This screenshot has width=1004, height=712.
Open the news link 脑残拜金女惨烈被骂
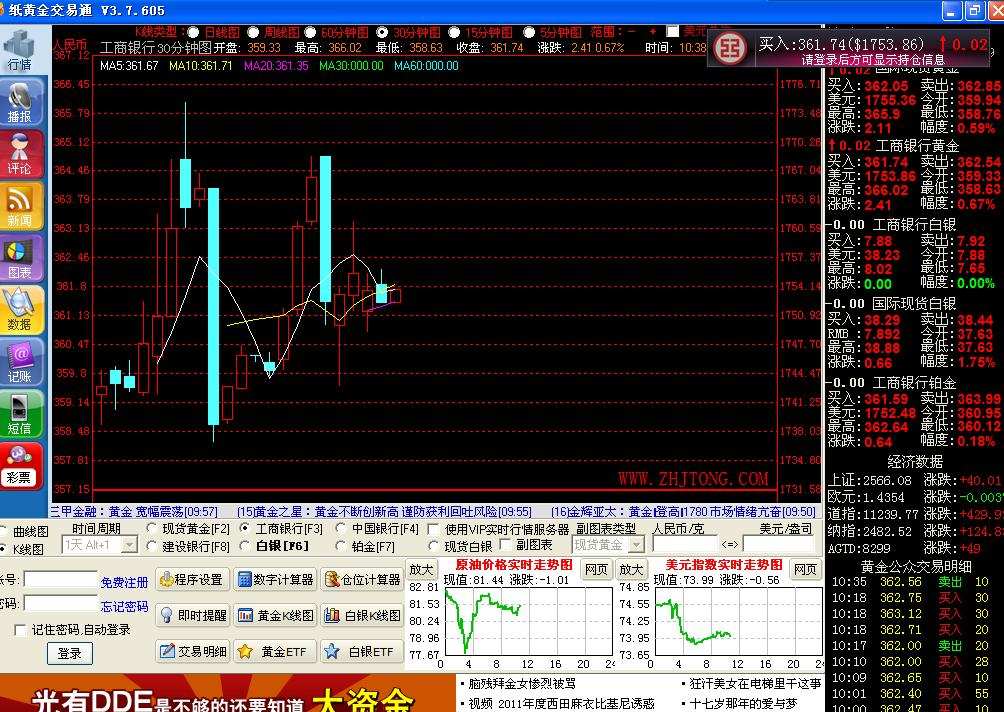click(522, 684)
